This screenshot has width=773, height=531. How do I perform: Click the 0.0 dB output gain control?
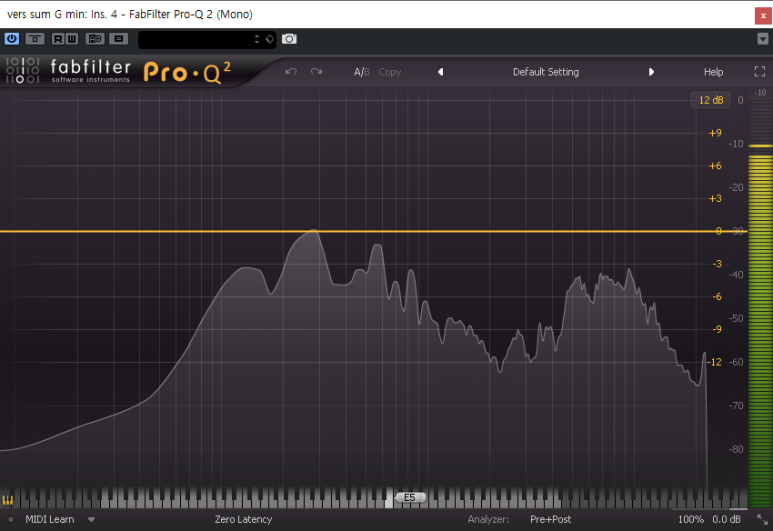(726, 520)
